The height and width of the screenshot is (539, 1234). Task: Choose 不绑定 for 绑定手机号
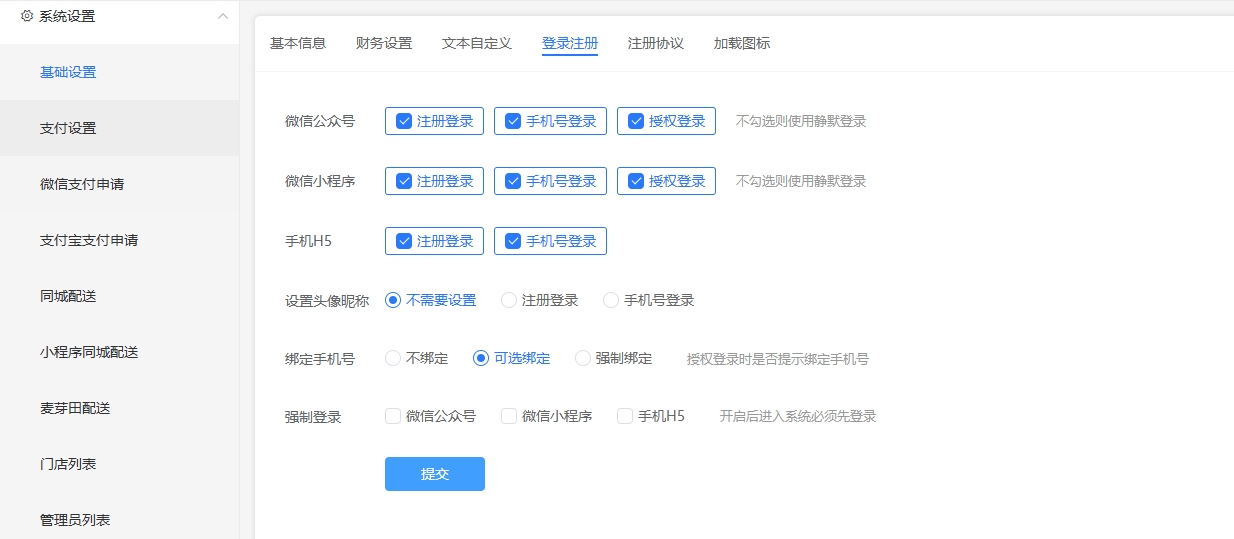click(393, 358)
